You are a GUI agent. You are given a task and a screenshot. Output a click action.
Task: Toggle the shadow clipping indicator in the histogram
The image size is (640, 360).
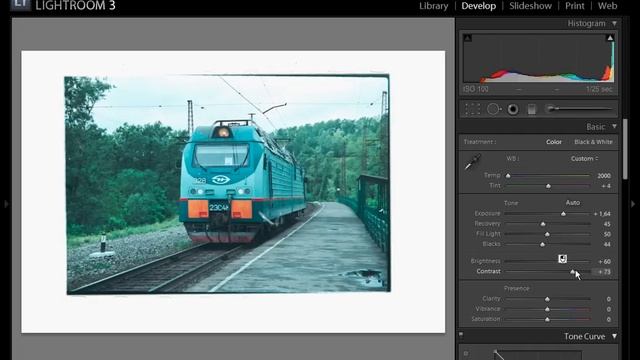(468, 38)
